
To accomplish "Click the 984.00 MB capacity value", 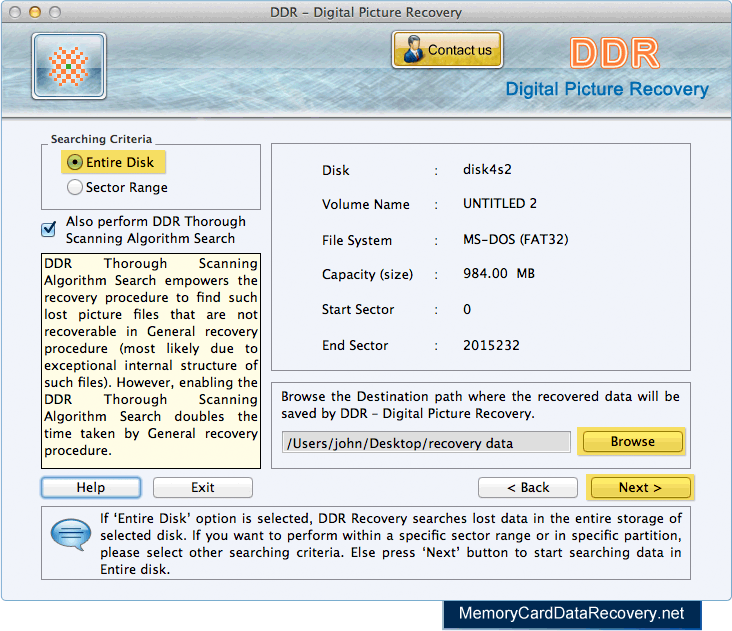I will [x=499, y=273].
